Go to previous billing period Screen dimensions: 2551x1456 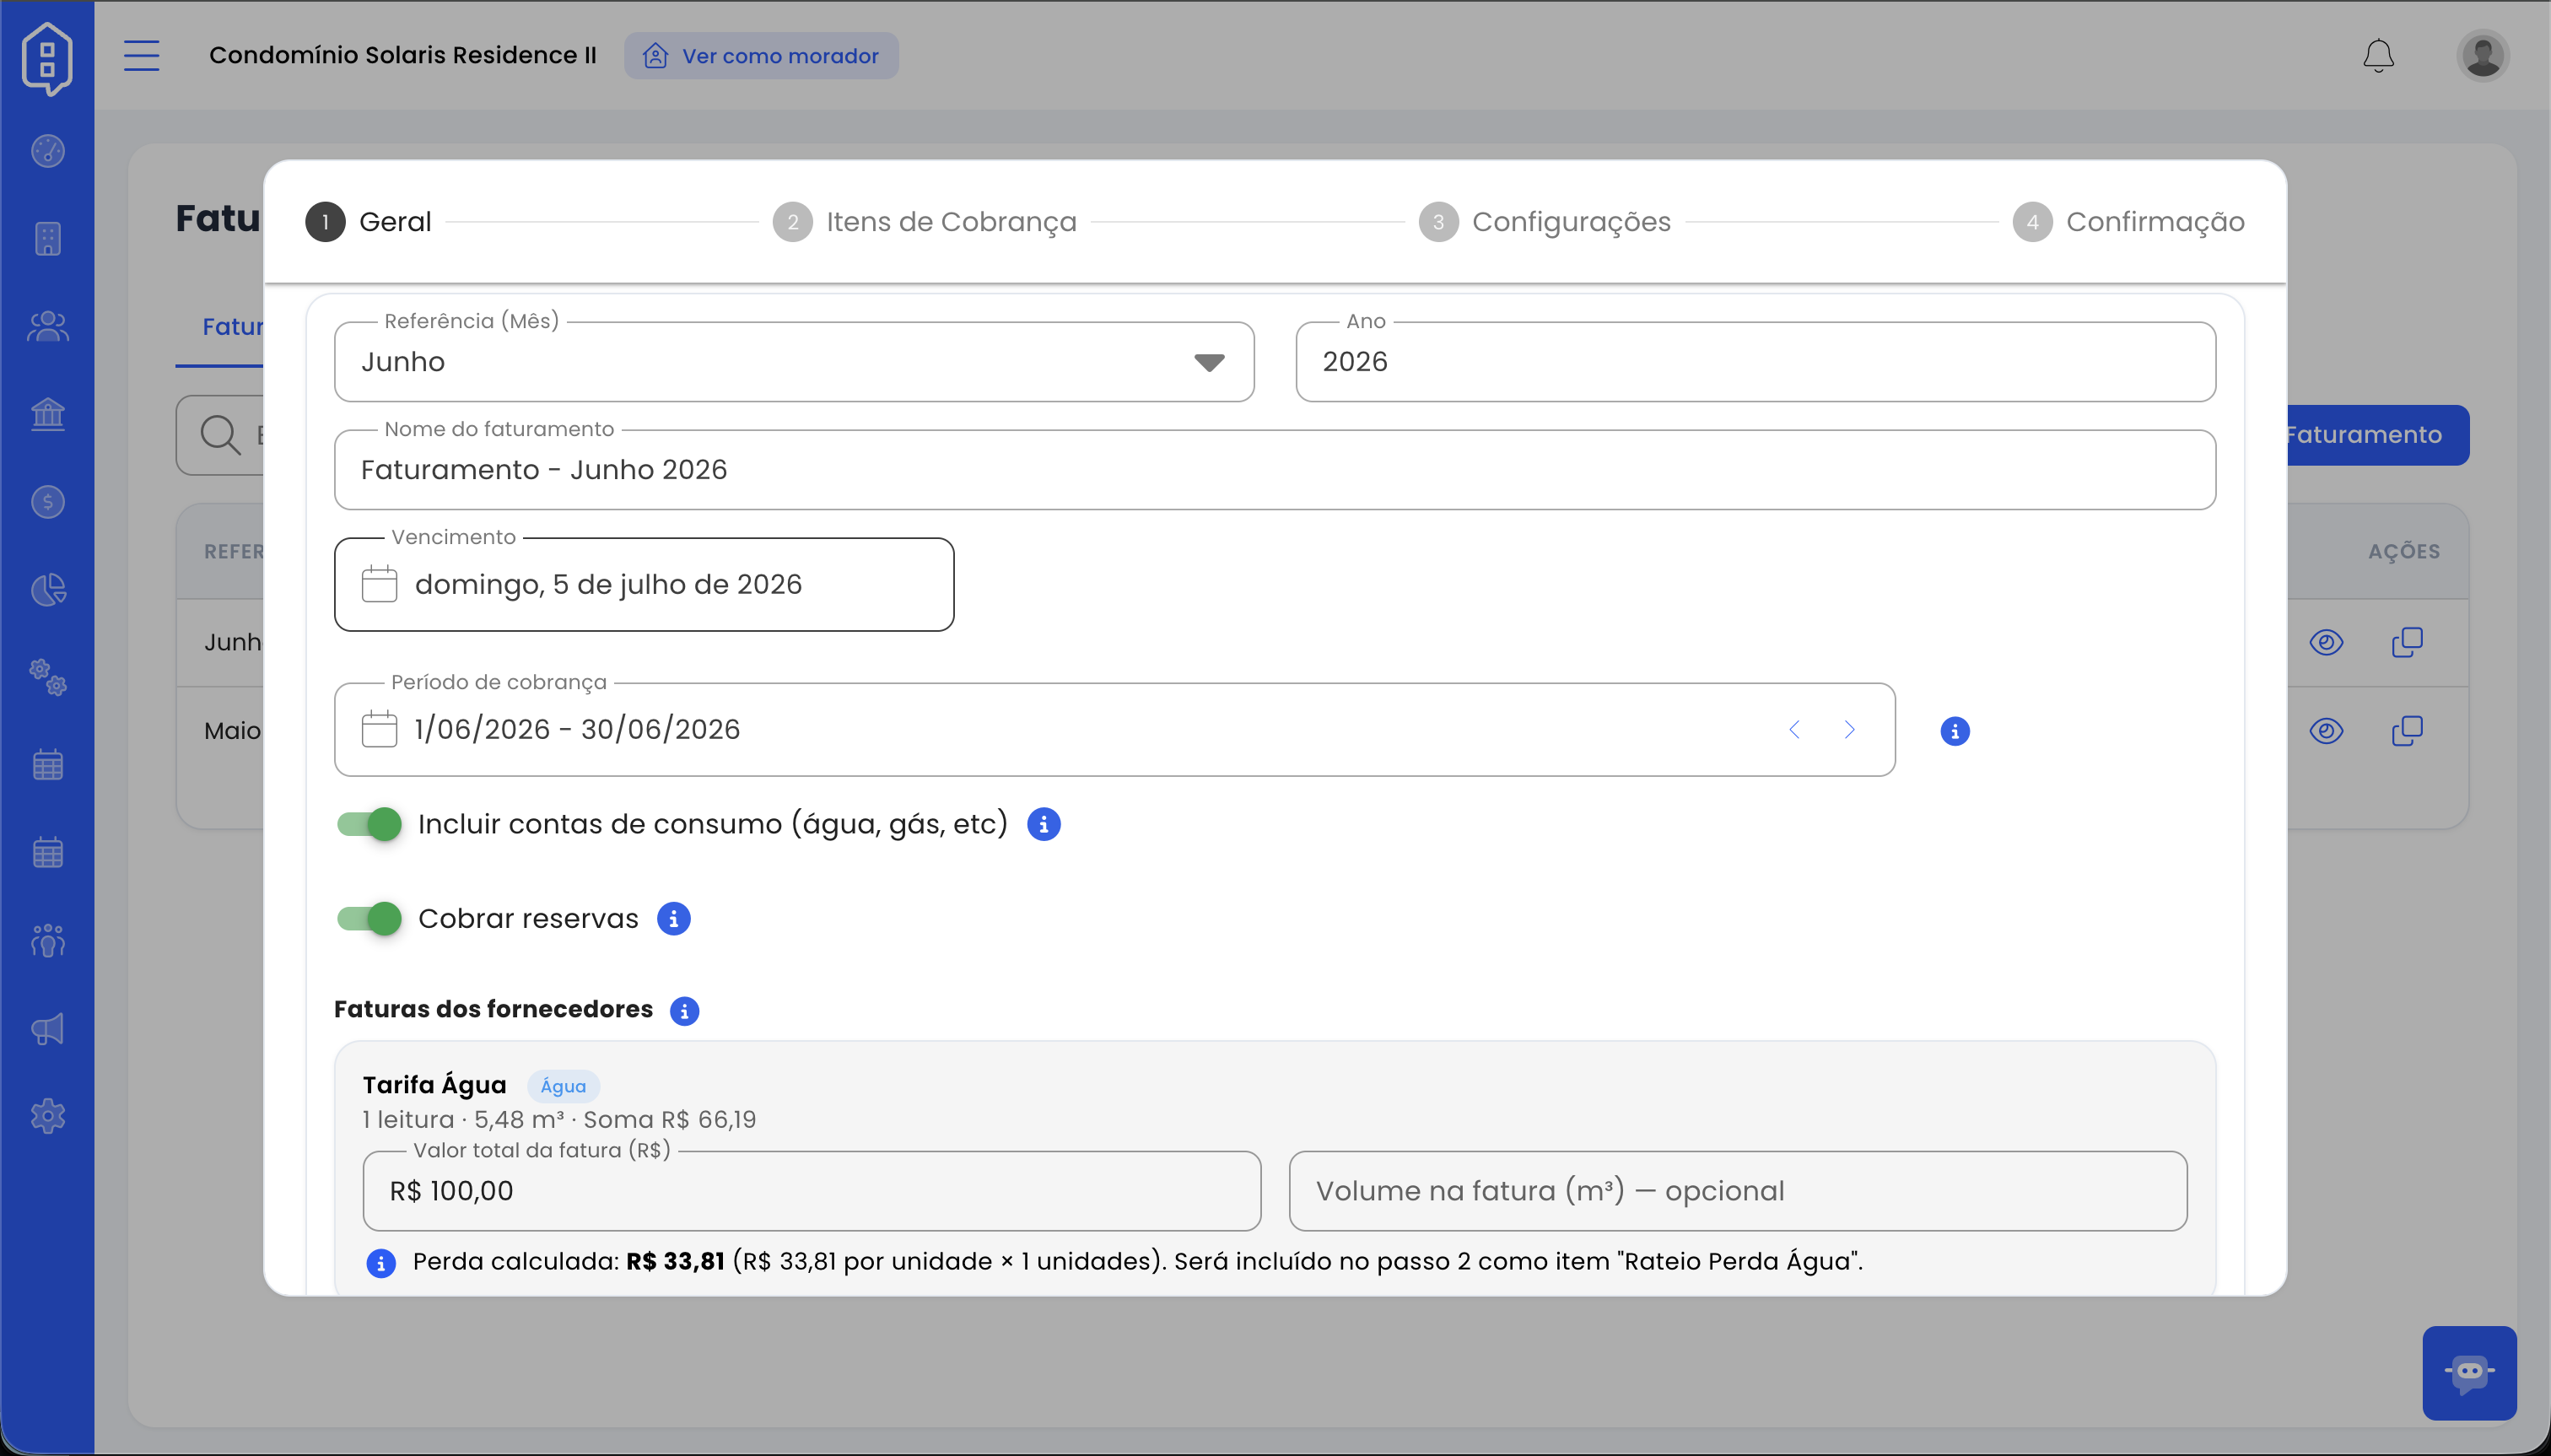(1794, 730)
